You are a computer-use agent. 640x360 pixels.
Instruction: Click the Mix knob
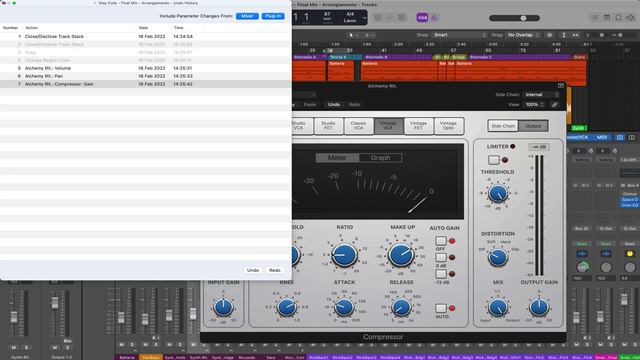pyautogui.click(x=498, y=307)
